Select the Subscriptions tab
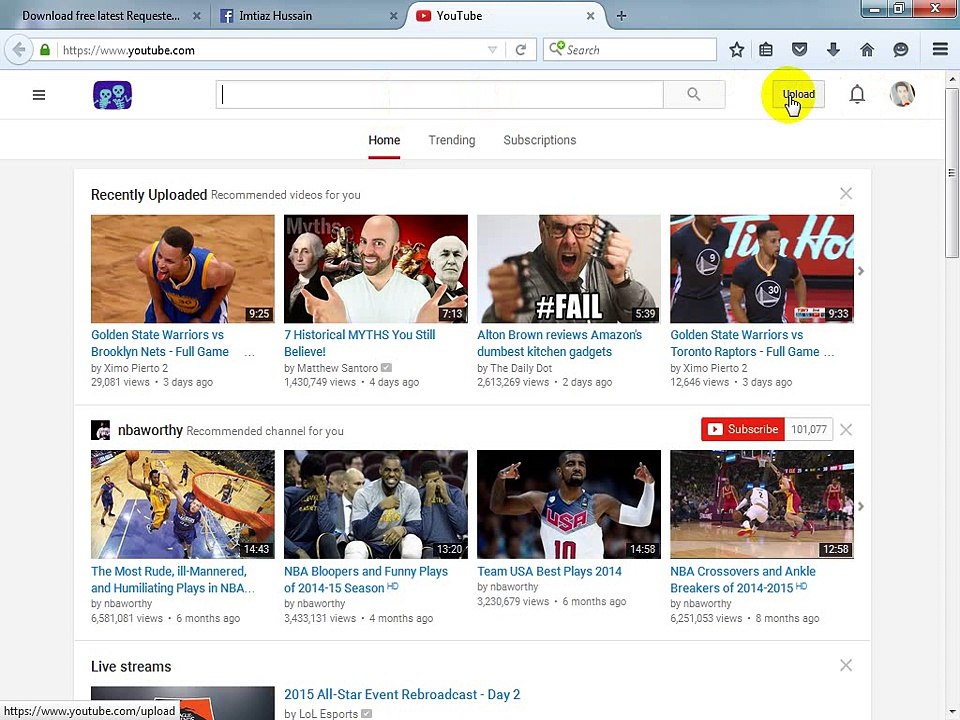Viewport: 960px width, 720px height. pyautogui.click(x=539, y=140)
